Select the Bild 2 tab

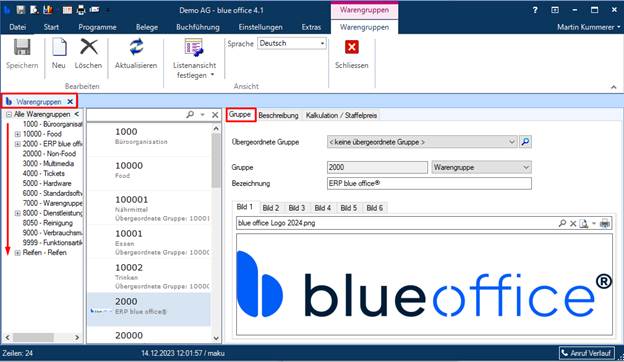pyautogui.click(x=271, y=208)
